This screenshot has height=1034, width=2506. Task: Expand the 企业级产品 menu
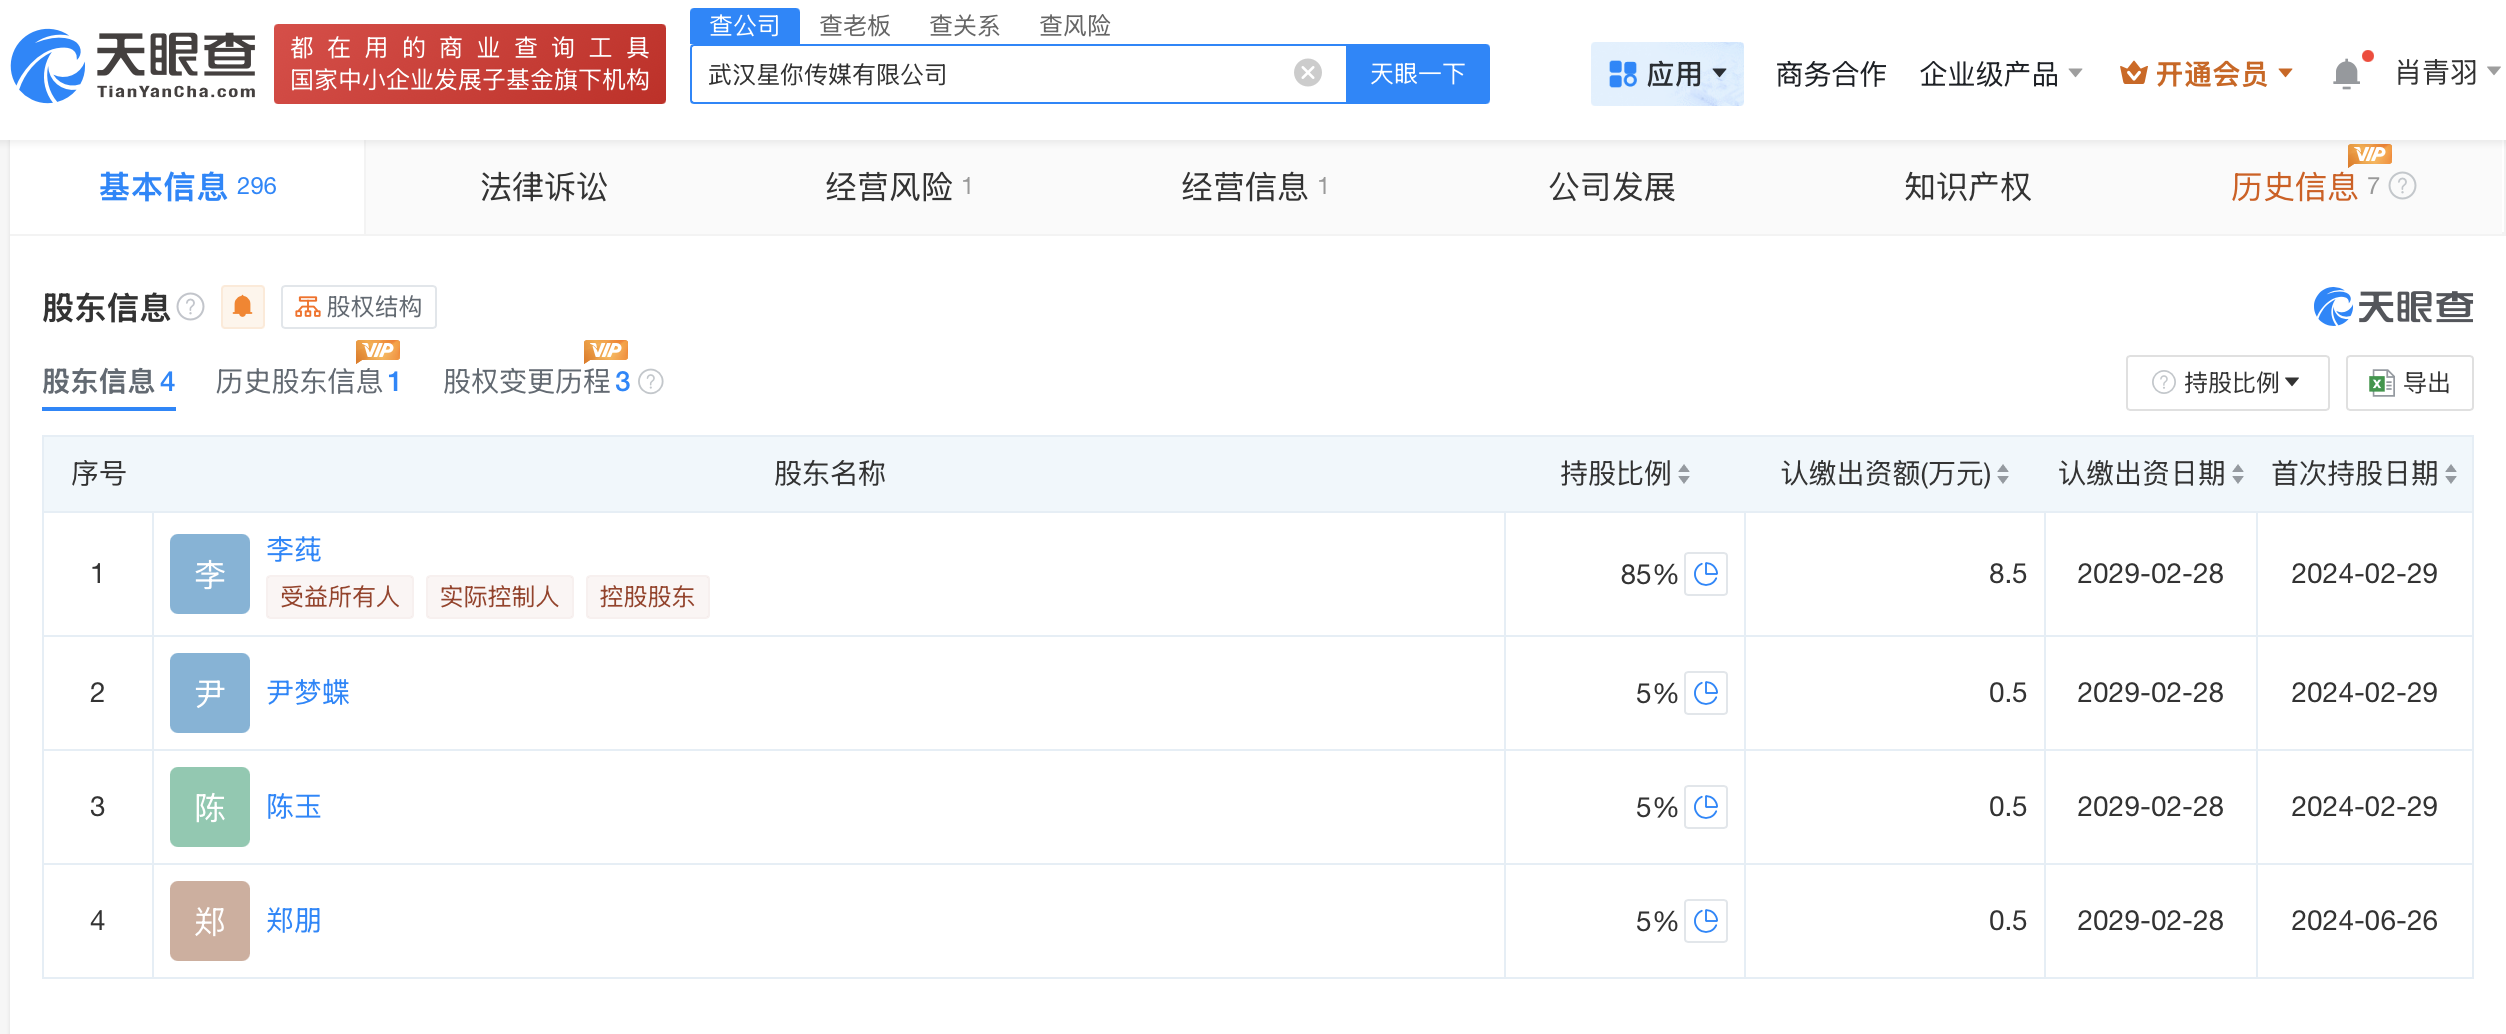tap(2000, 74)
